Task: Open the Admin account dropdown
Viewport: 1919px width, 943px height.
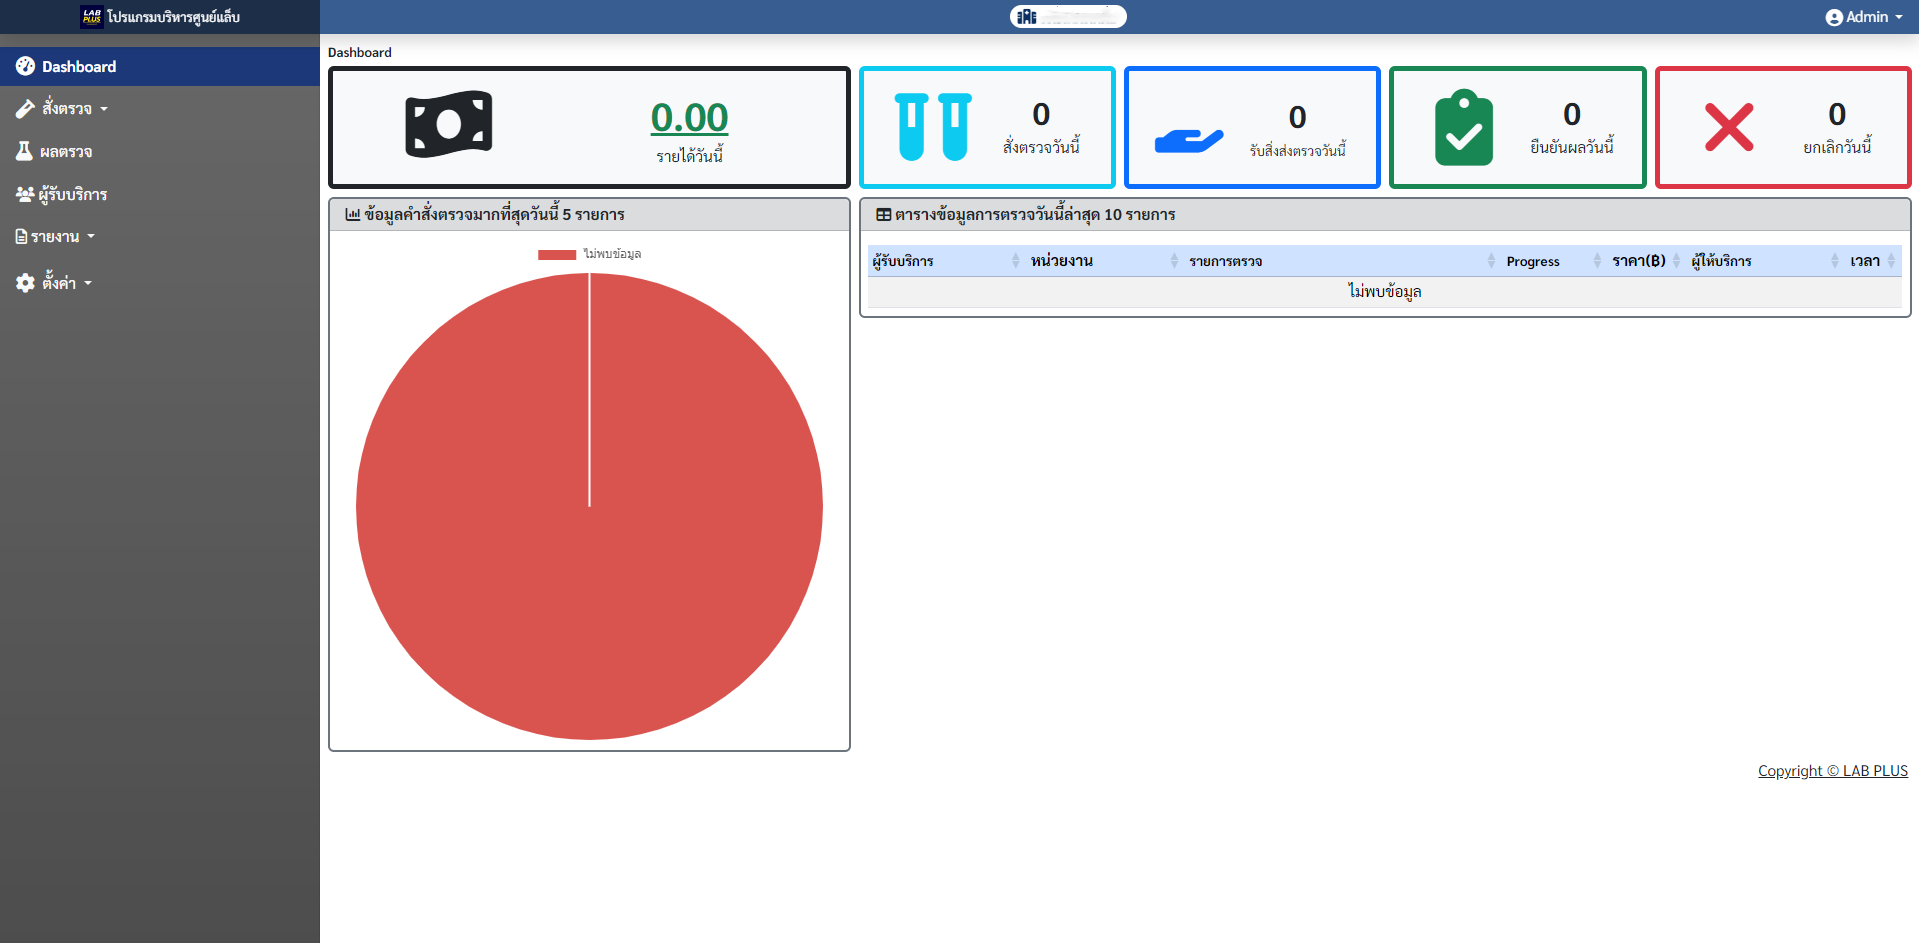Action: pos(1864,17)
